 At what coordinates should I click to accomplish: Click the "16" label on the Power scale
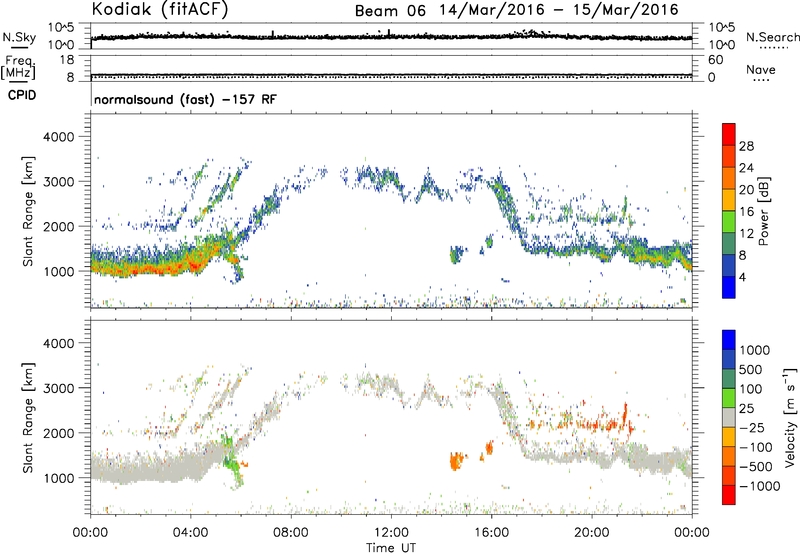click(x=746, y=212)
